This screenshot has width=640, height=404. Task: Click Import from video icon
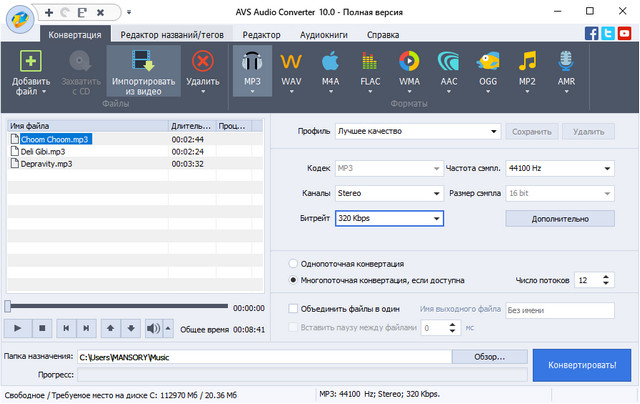pyautogui.click(x=143, y=62)
